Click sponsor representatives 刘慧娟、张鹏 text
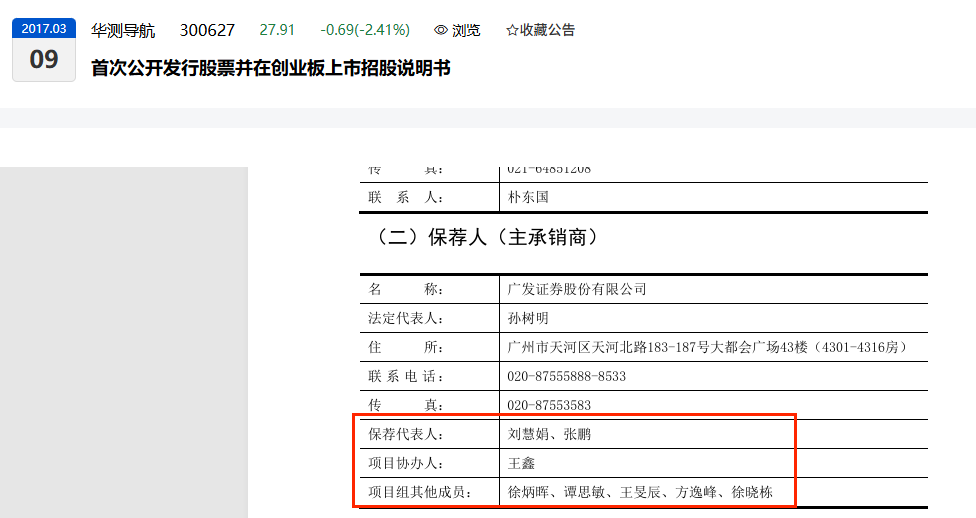This screenshot has width=976, height=518. coord(549,434)
